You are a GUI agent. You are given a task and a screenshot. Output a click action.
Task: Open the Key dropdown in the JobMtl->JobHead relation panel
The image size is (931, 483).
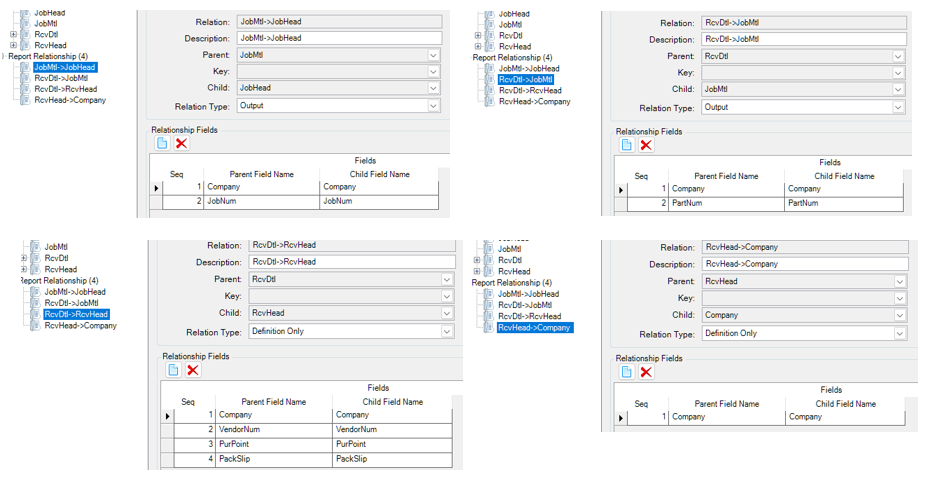433,72
